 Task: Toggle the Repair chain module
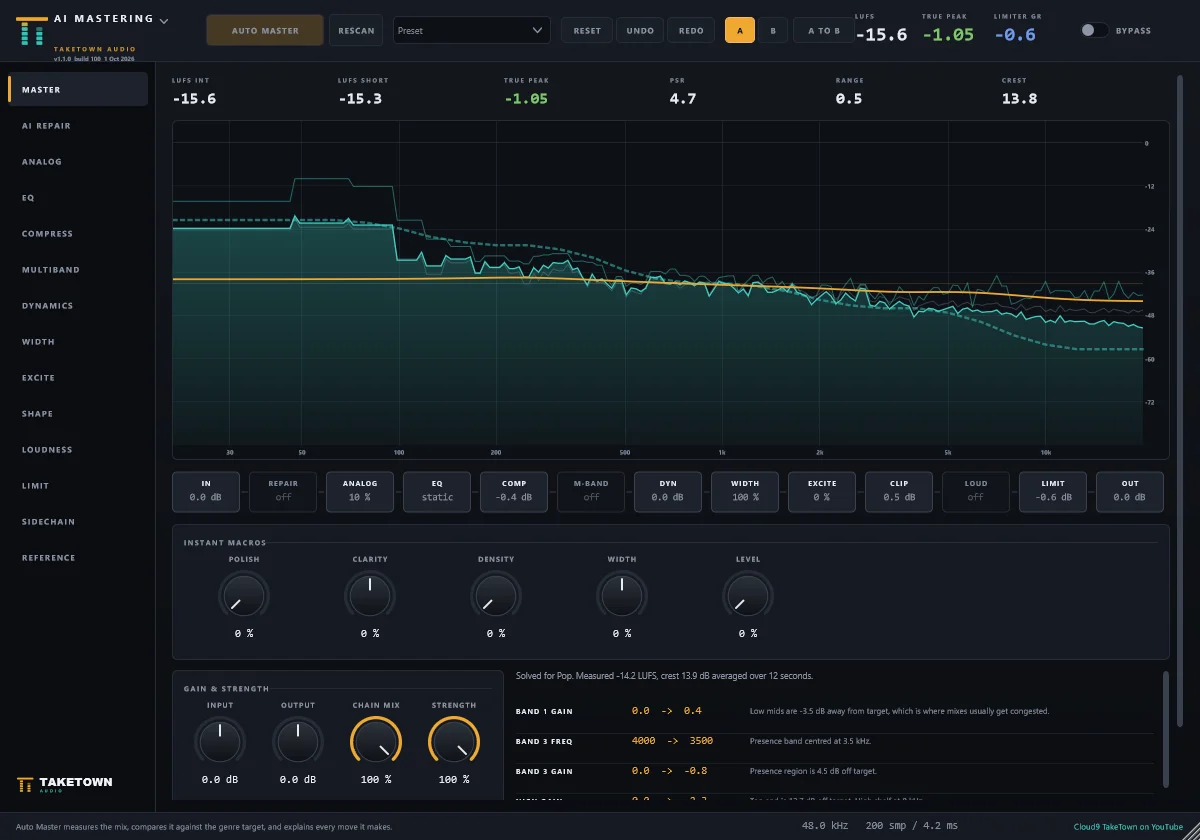[283, 491]
